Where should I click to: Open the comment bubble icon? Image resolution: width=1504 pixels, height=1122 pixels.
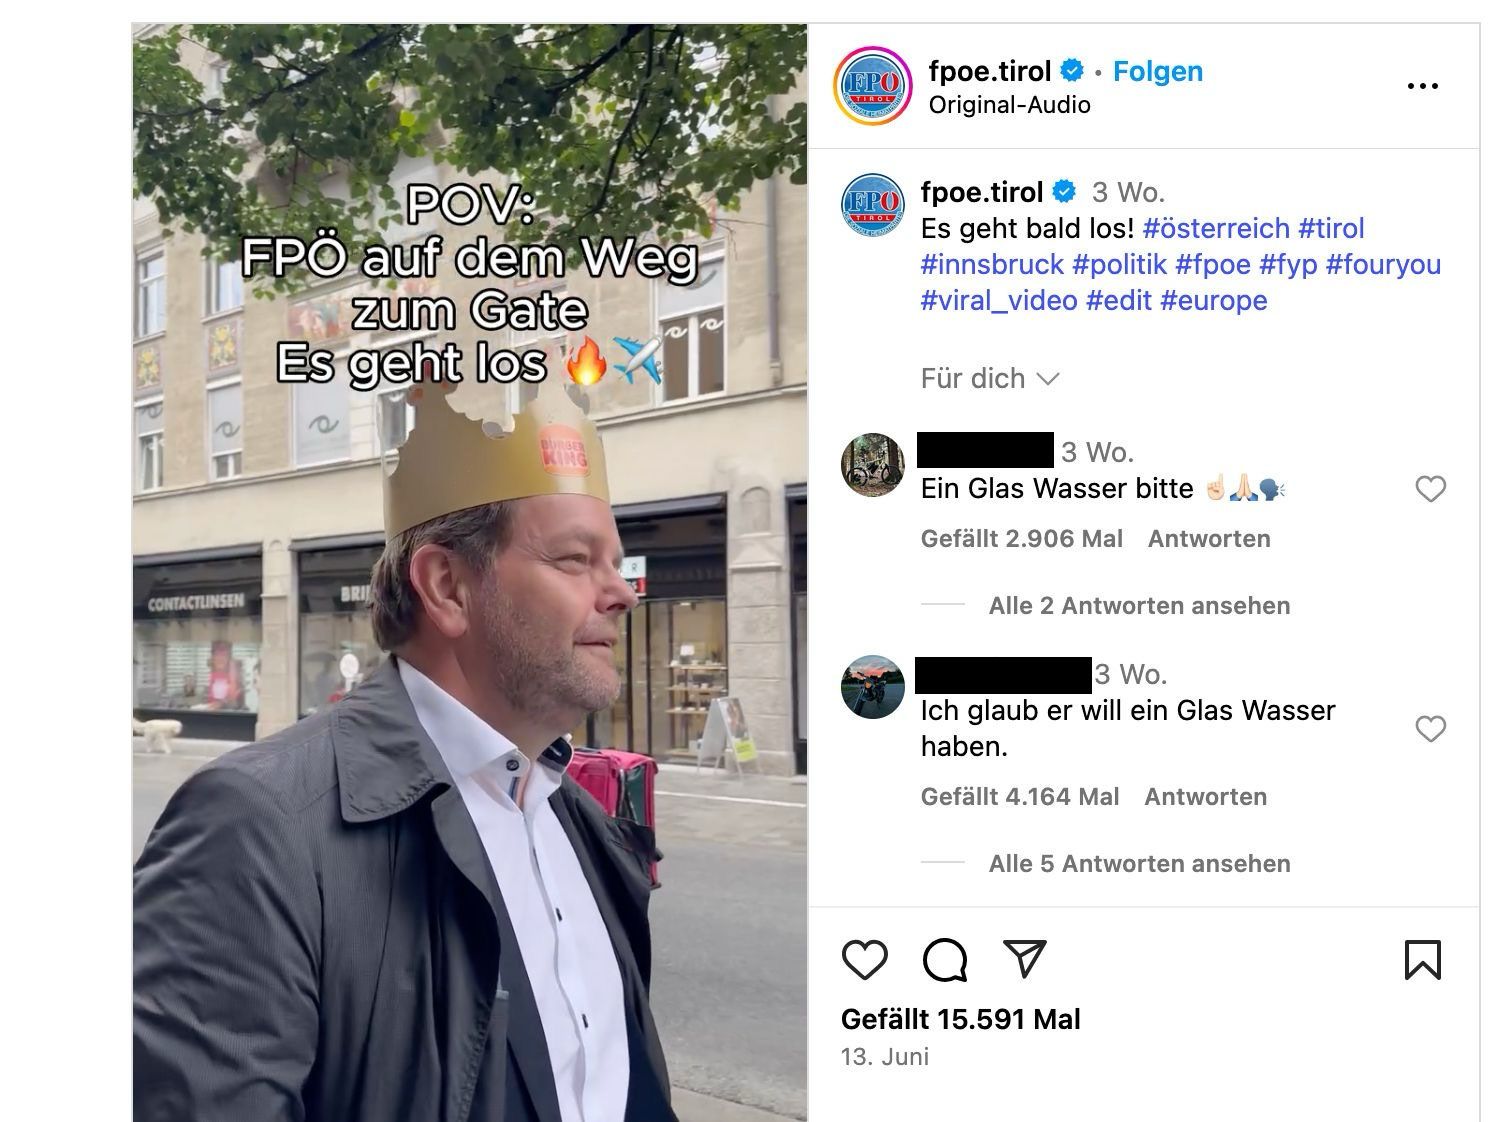coord(945,960)
